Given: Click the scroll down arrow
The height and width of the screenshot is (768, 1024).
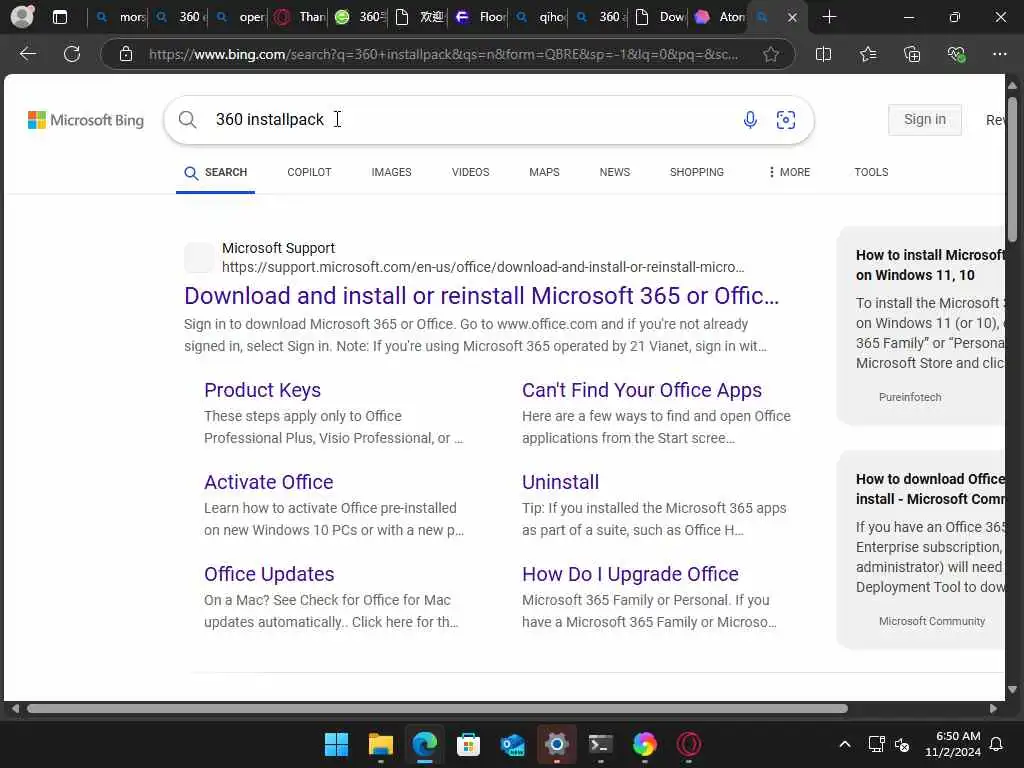Looking at the screenshot, I should [x=1012, y=689].
